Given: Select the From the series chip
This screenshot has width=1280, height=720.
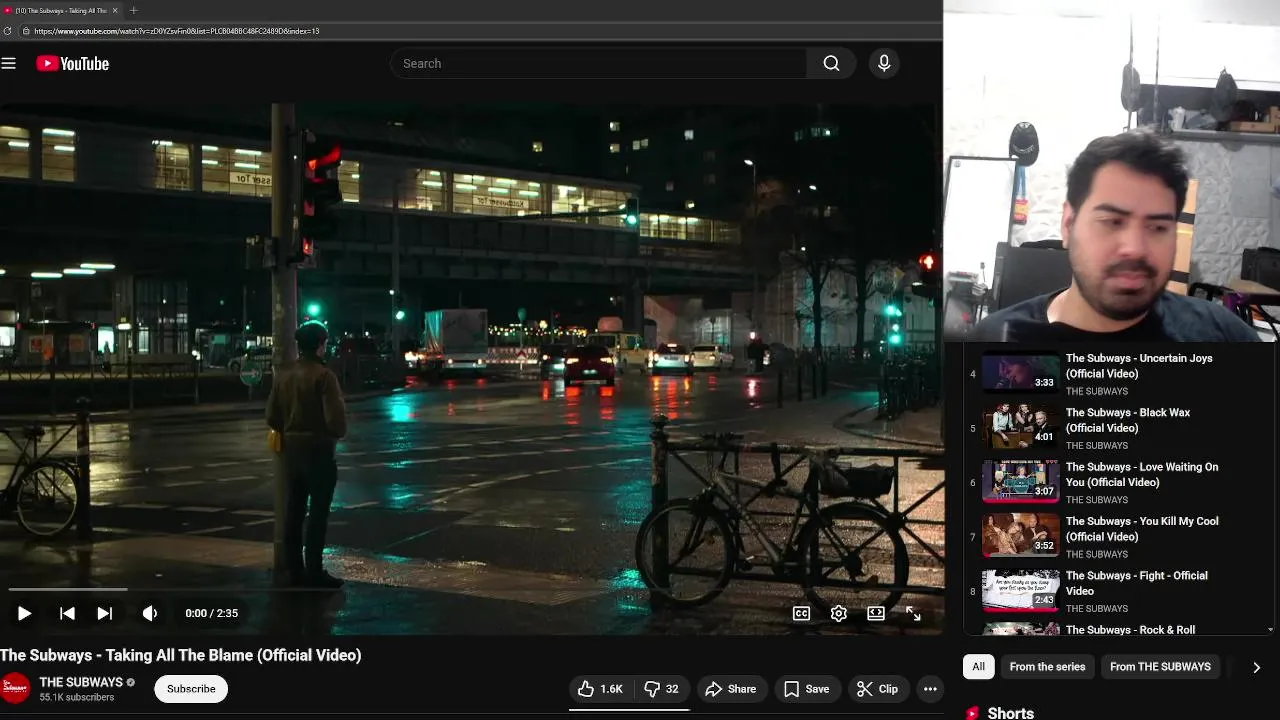Looking at the screenshot, I should (x=1047, y=667).
